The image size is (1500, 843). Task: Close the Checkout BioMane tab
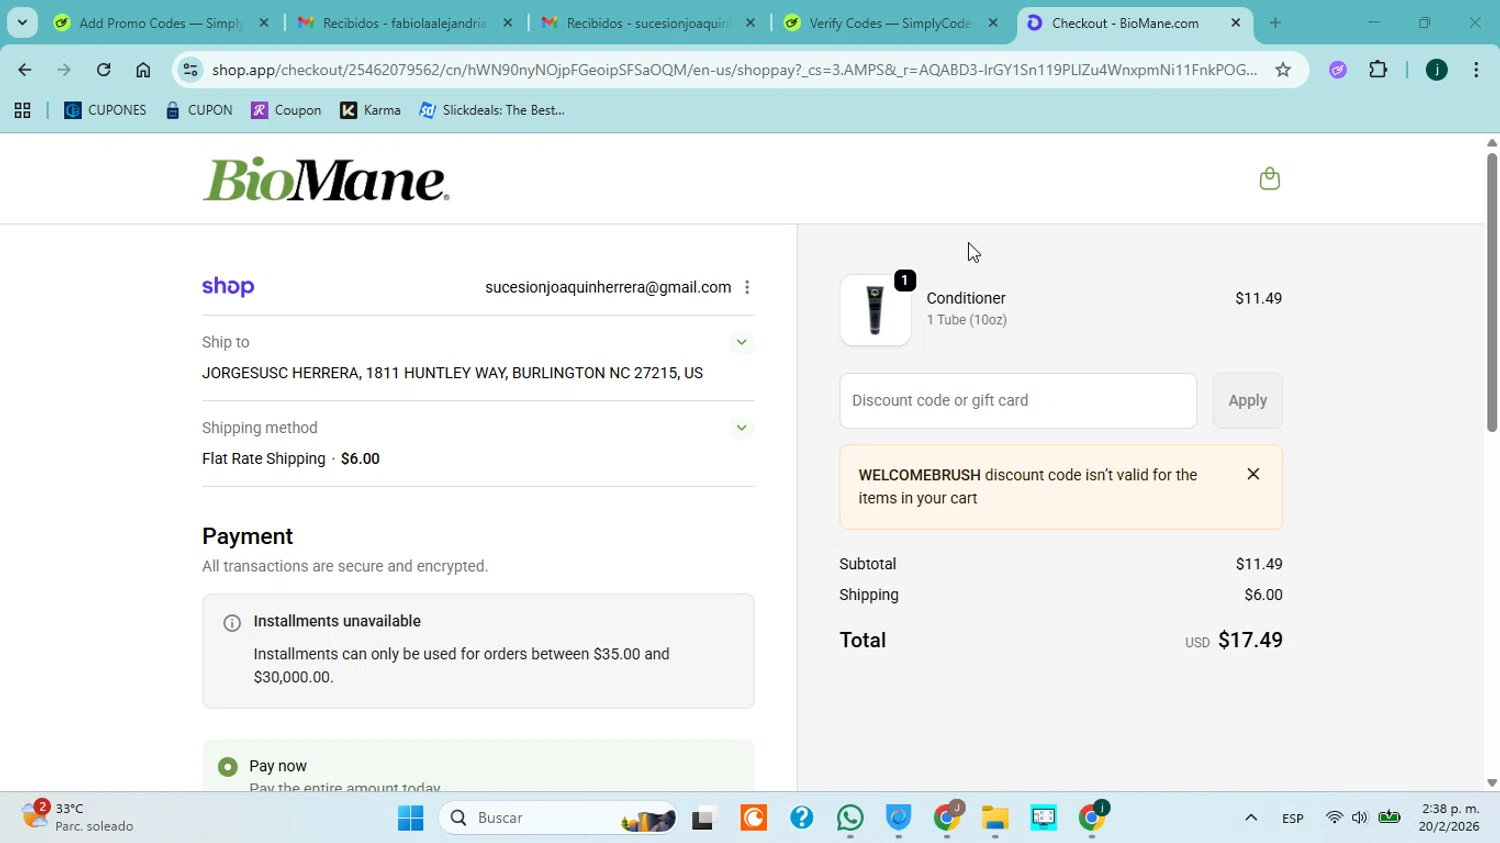pos(1235,23)
